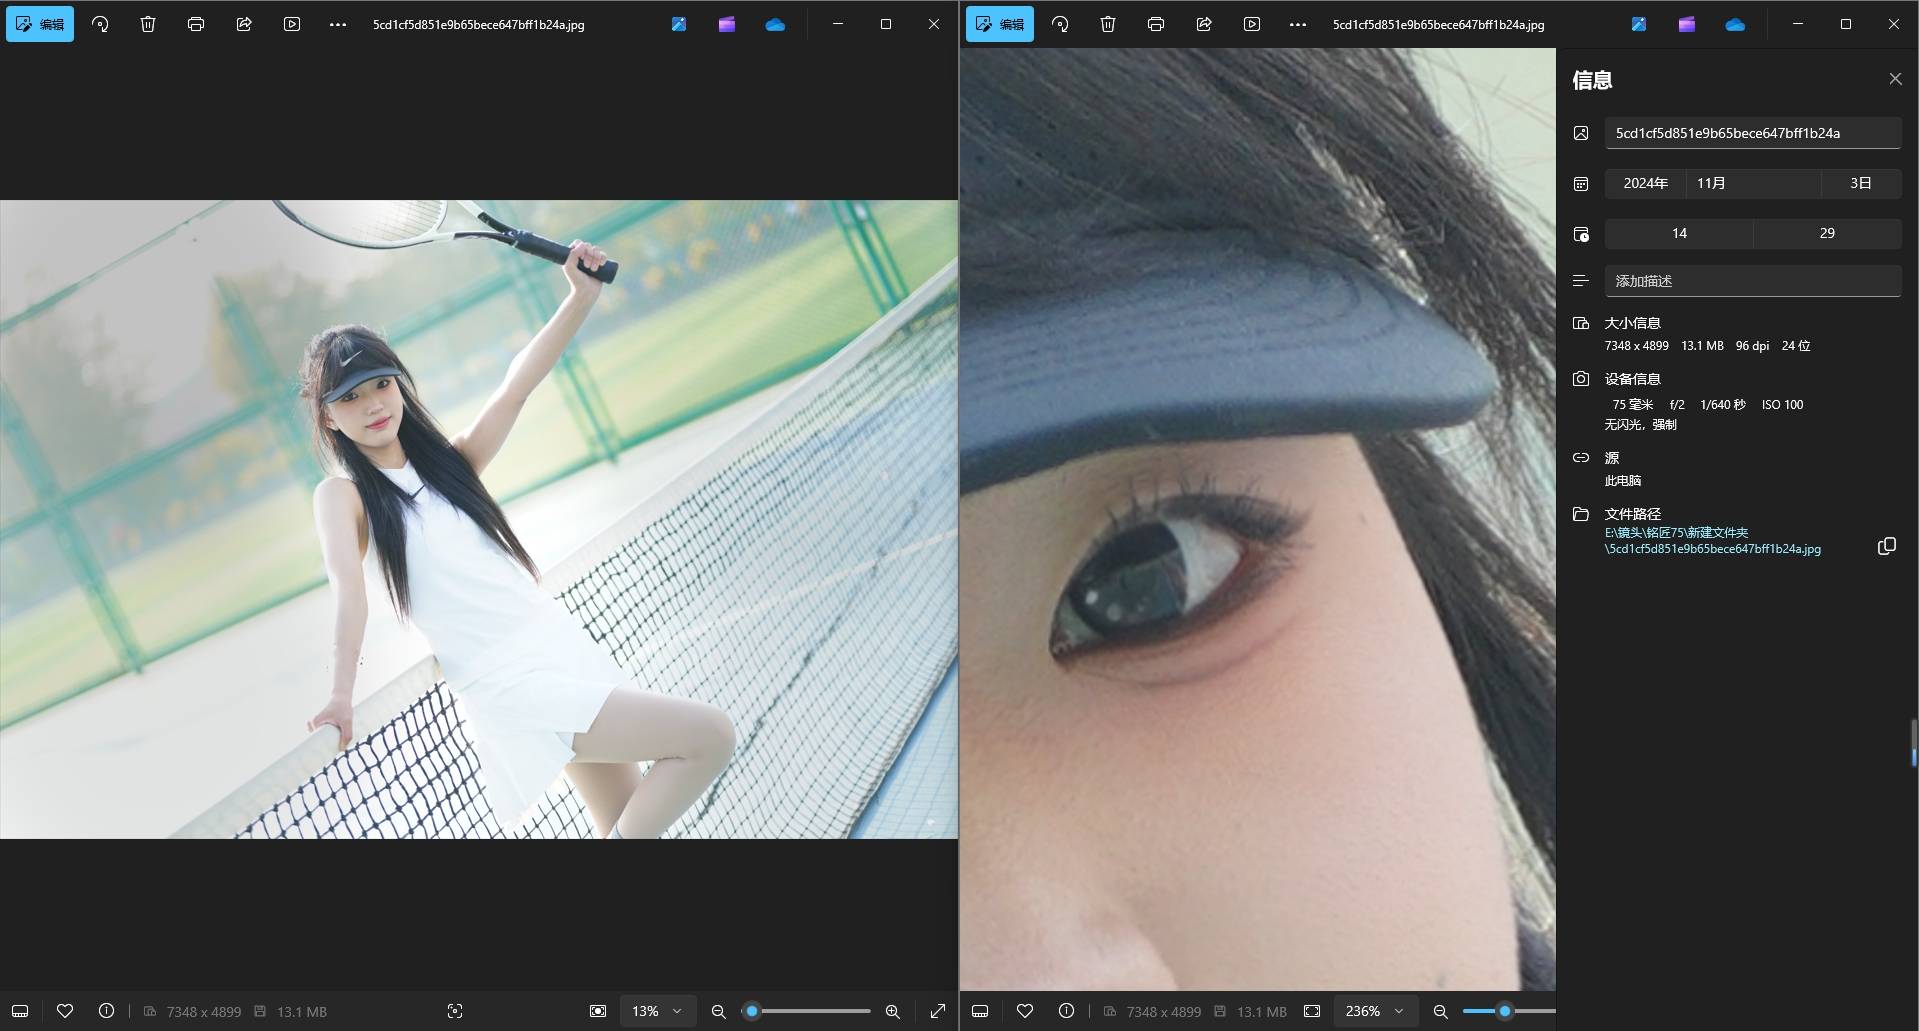The image size is (1919, 1031).
Task: Open the OneDrive cloud icon in left window
Action: click(775, 24)
